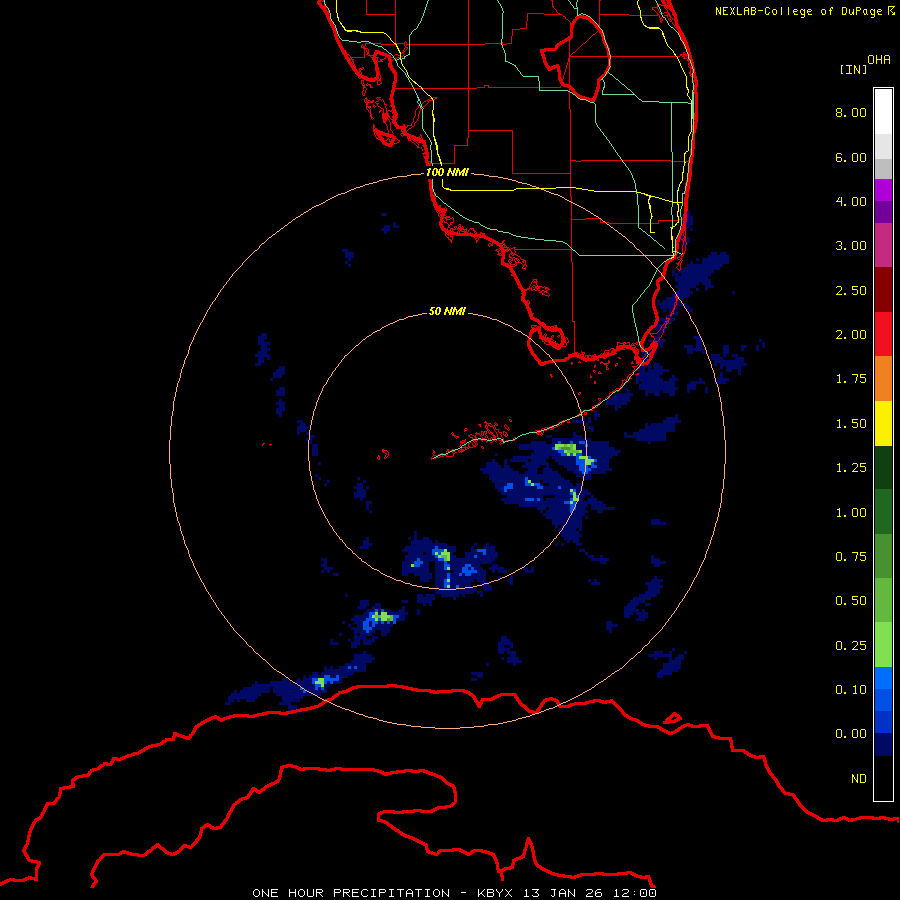Viewport: 900px width, 900px height.
Task: Pick the light green swatch beside 0.50
Action: (883, 600)
